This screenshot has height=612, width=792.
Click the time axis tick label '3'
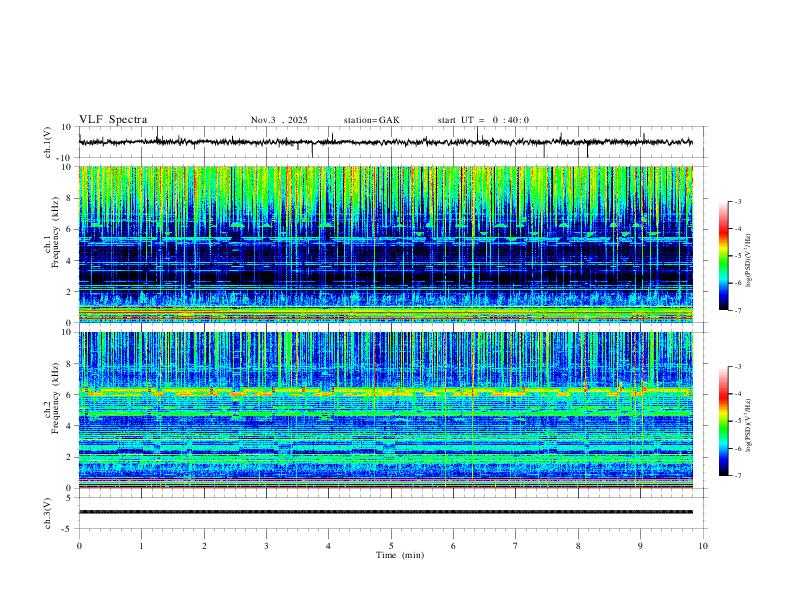(x=266, y=546)
